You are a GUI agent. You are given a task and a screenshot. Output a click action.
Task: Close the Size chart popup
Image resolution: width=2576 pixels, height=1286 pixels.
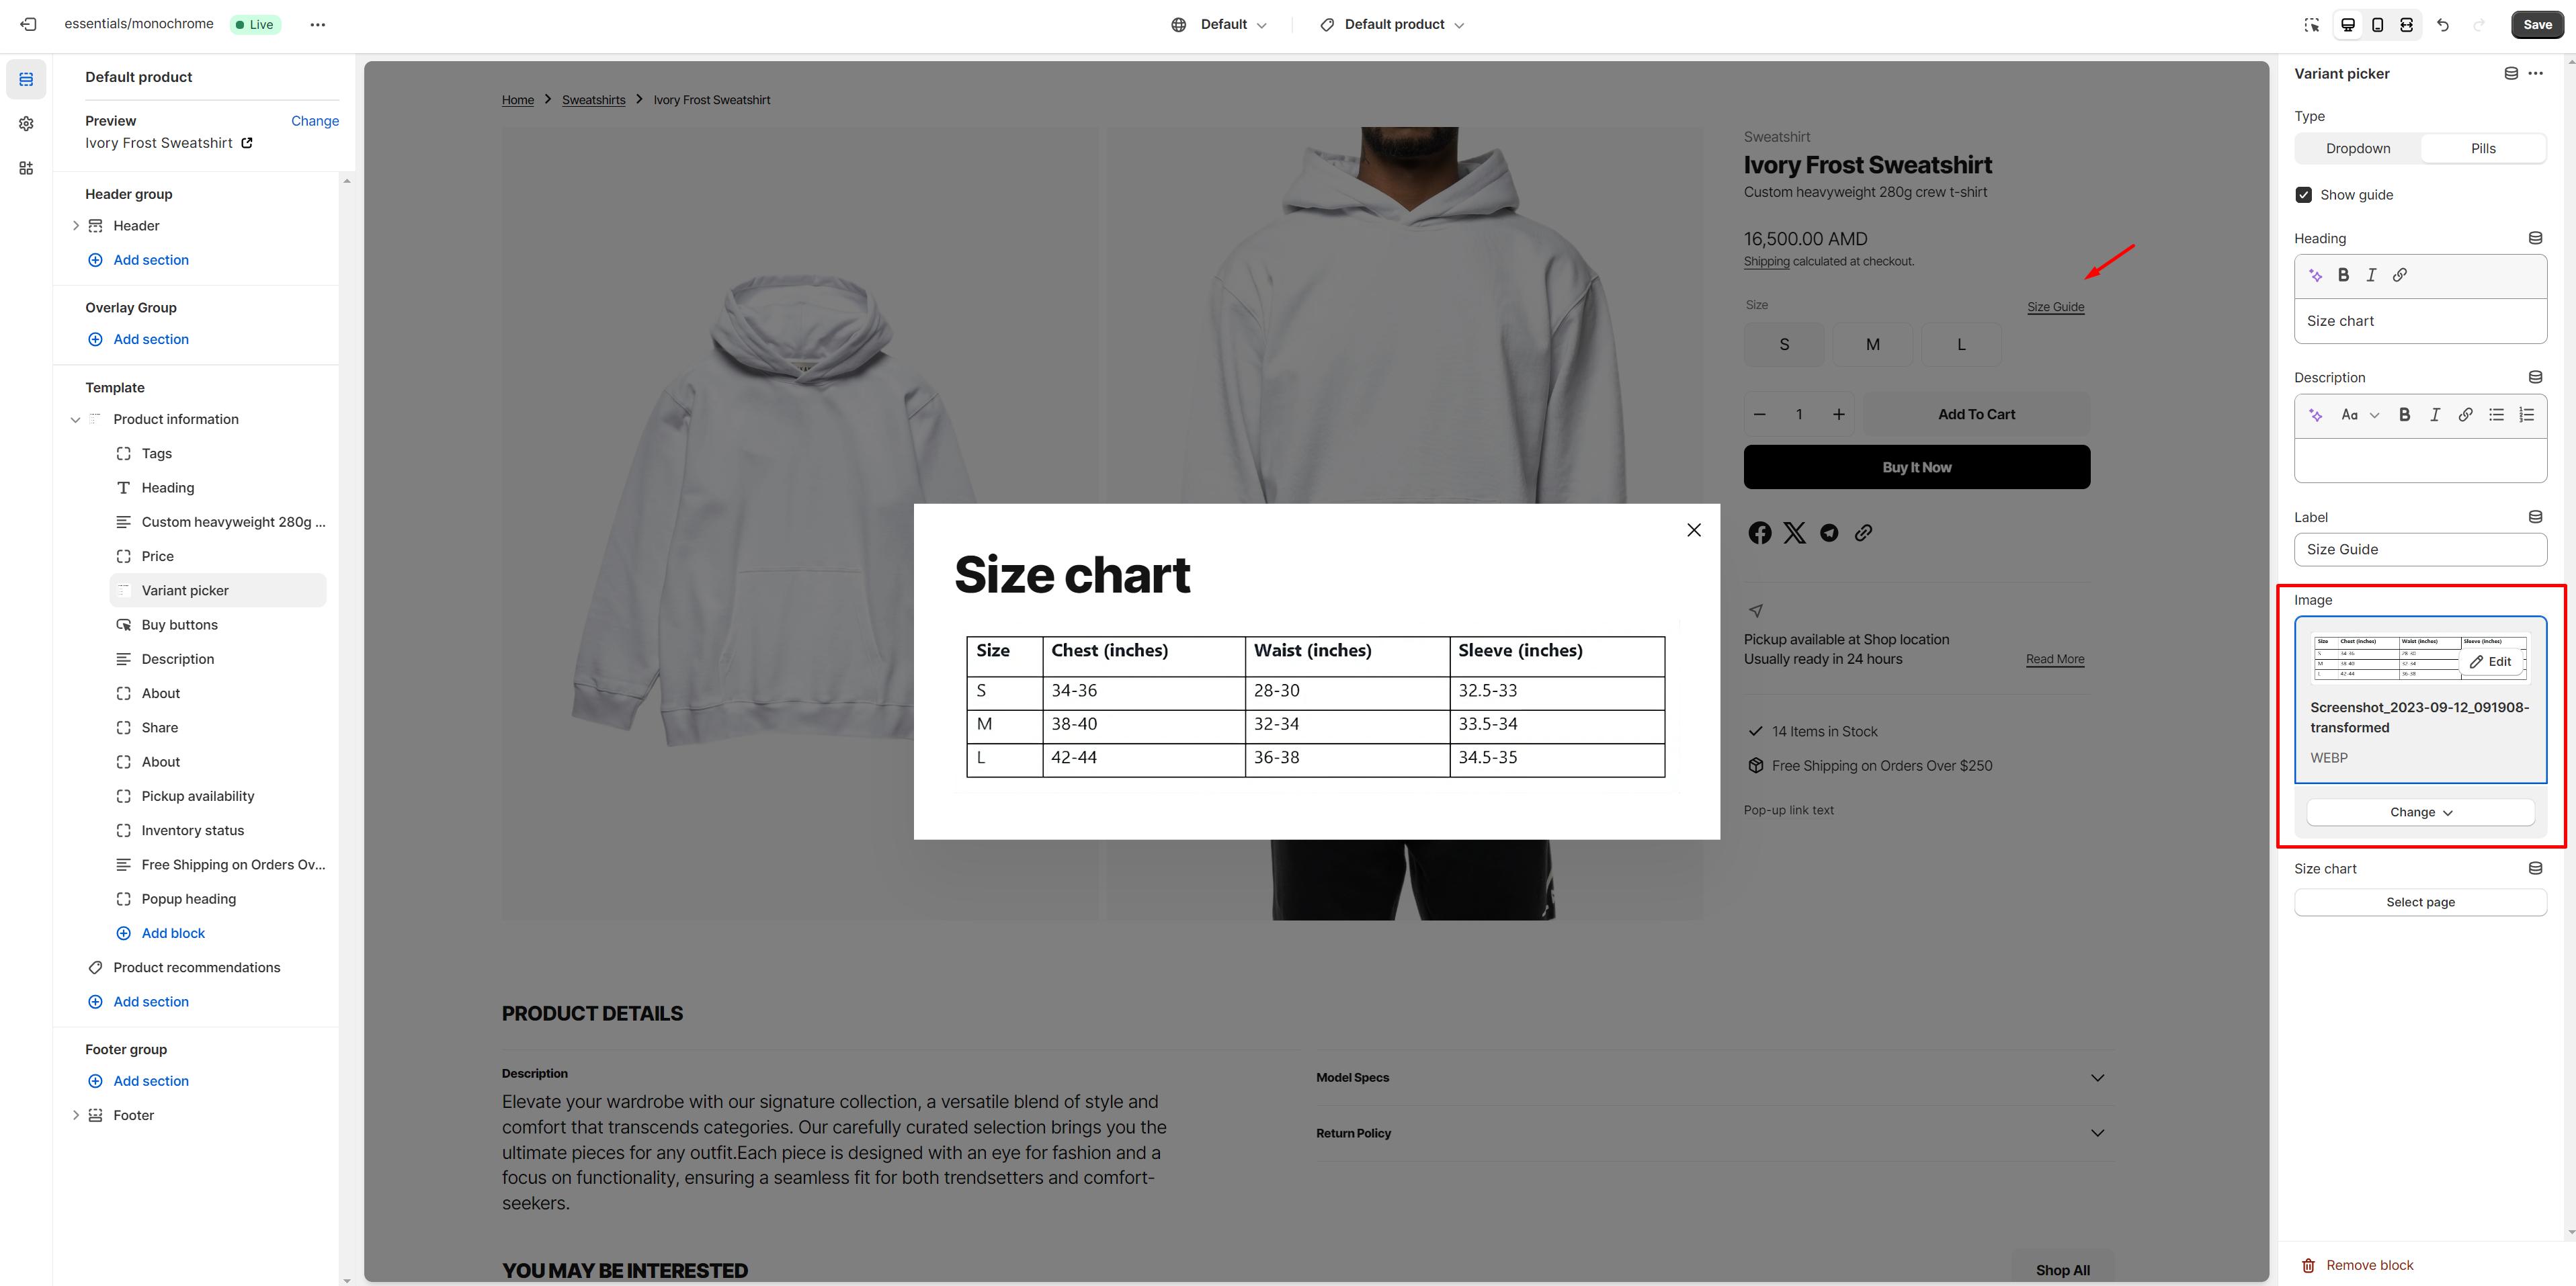click(x=1693, y=530)
